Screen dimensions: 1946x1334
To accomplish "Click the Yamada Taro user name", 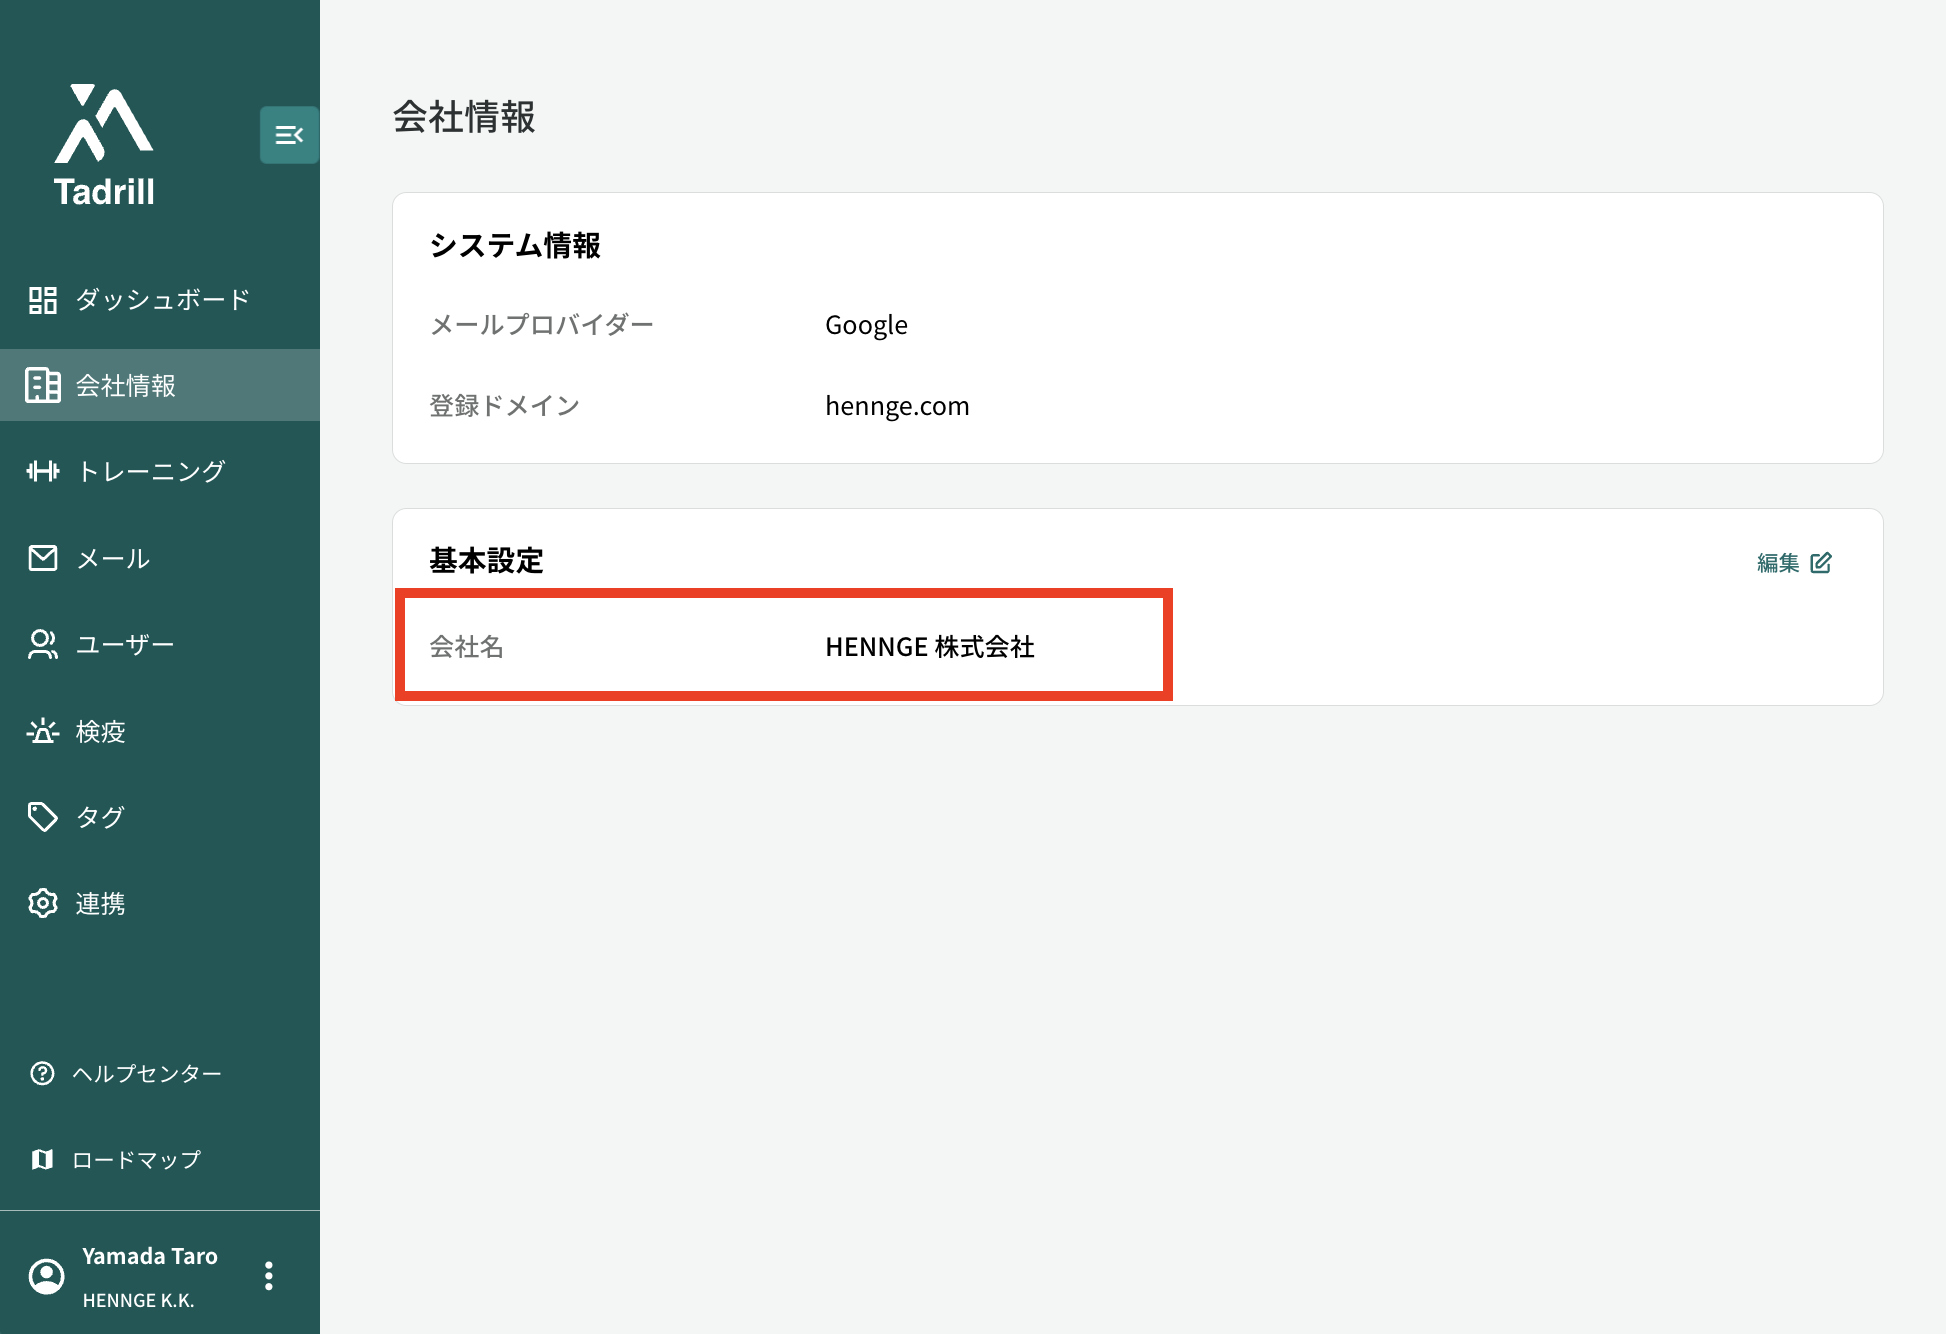I will click(x=150, y=1256).
